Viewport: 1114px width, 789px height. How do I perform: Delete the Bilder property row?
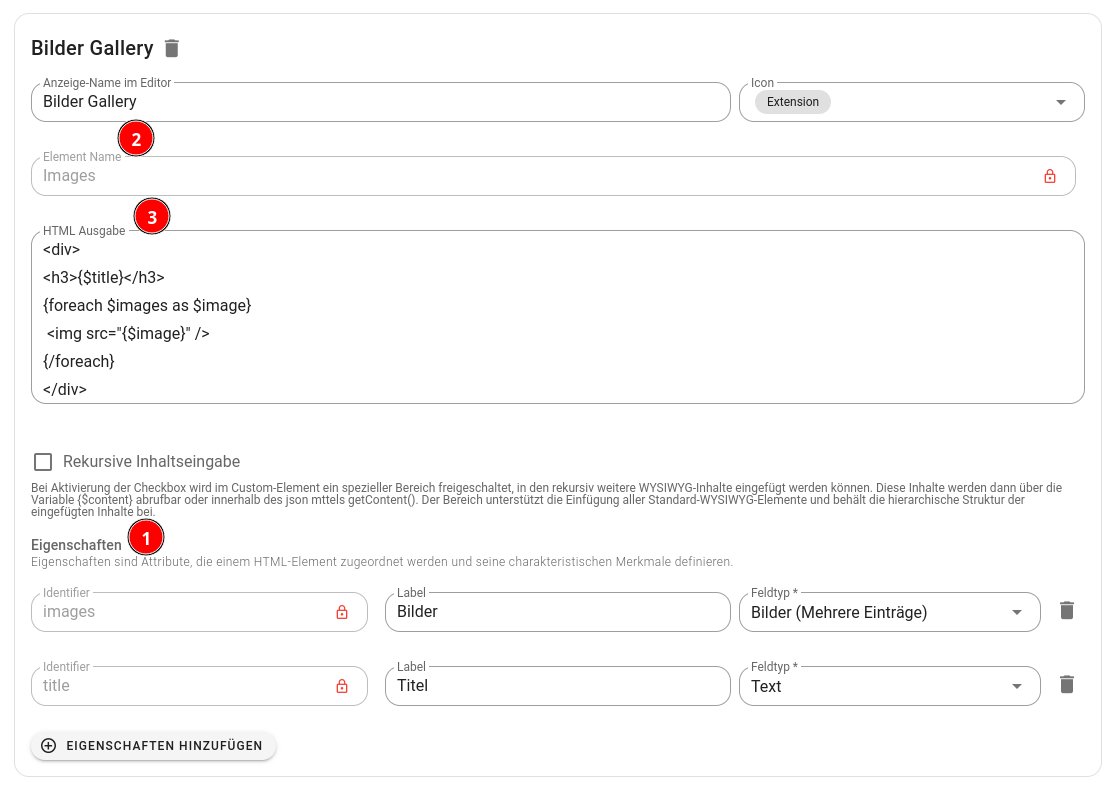click(x=1067, y=611)
